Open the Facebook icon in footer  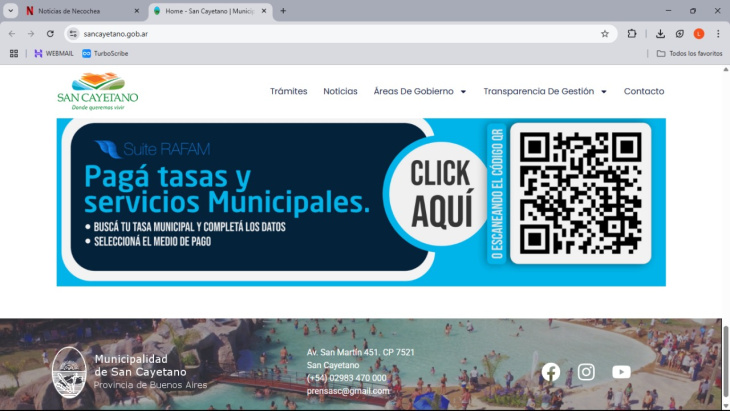551,372
